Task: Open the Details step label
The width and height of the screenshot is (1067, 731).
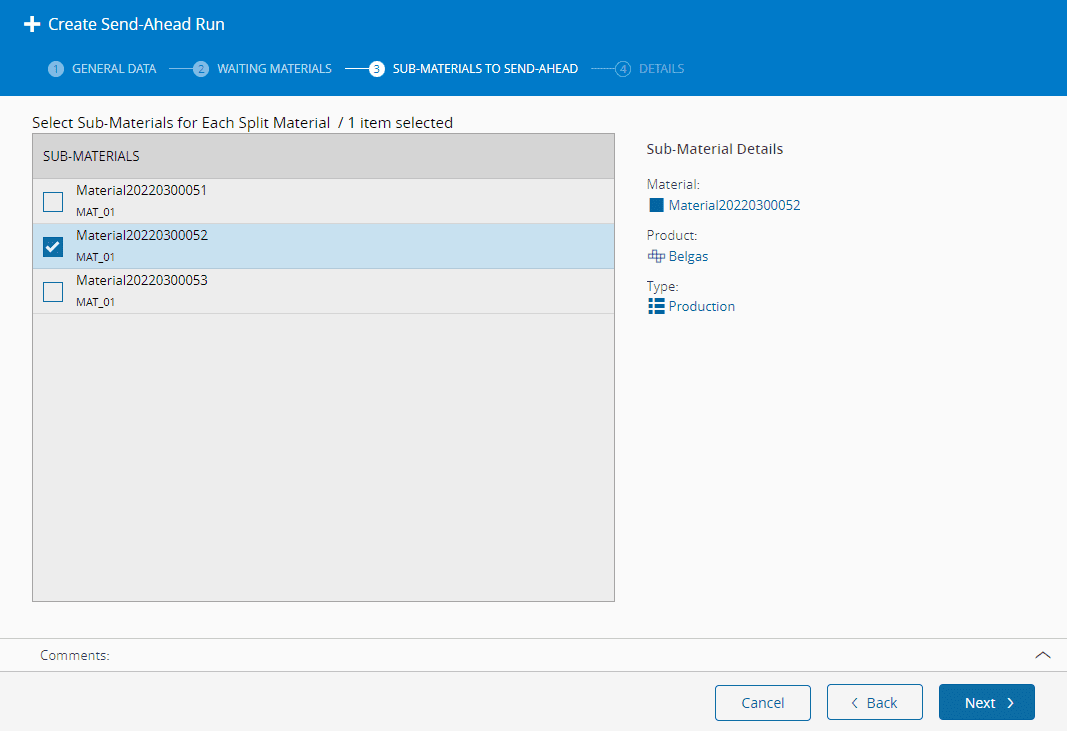Action: (661, 69)
